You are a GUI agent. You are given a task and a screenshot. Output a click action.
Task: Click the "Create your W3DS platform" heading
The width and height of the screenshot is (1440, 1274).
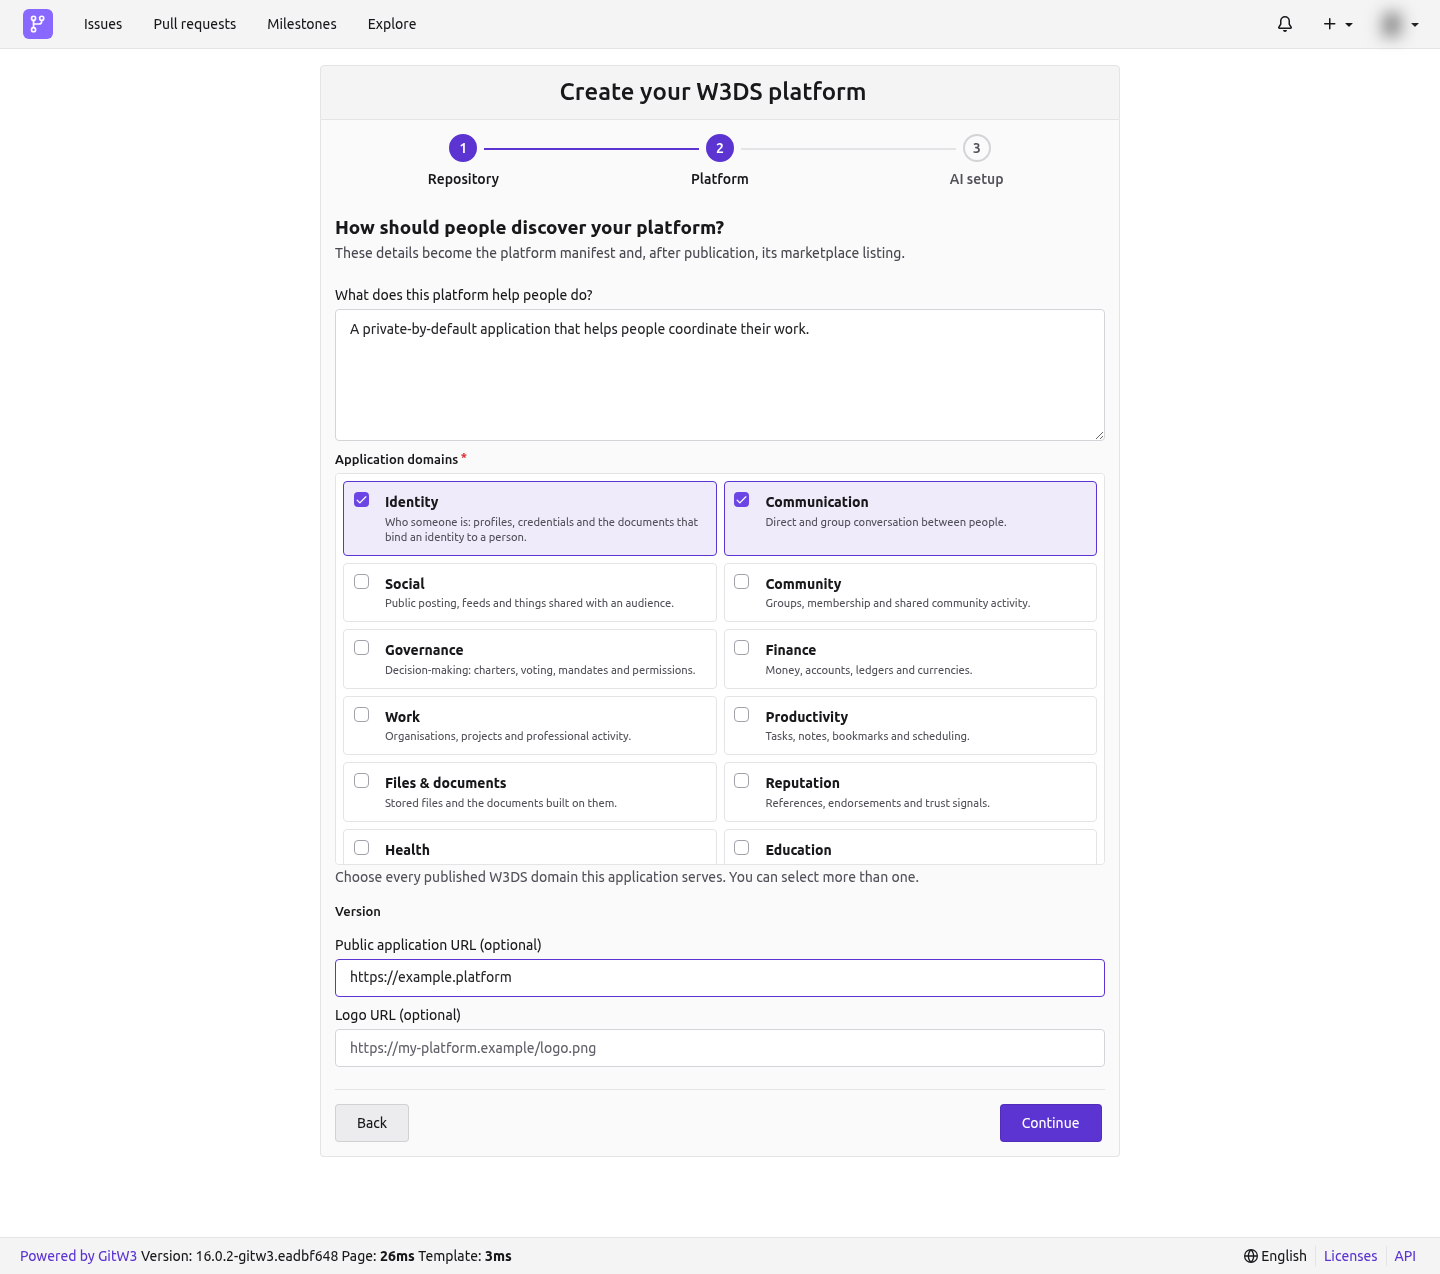click(713, 92)
